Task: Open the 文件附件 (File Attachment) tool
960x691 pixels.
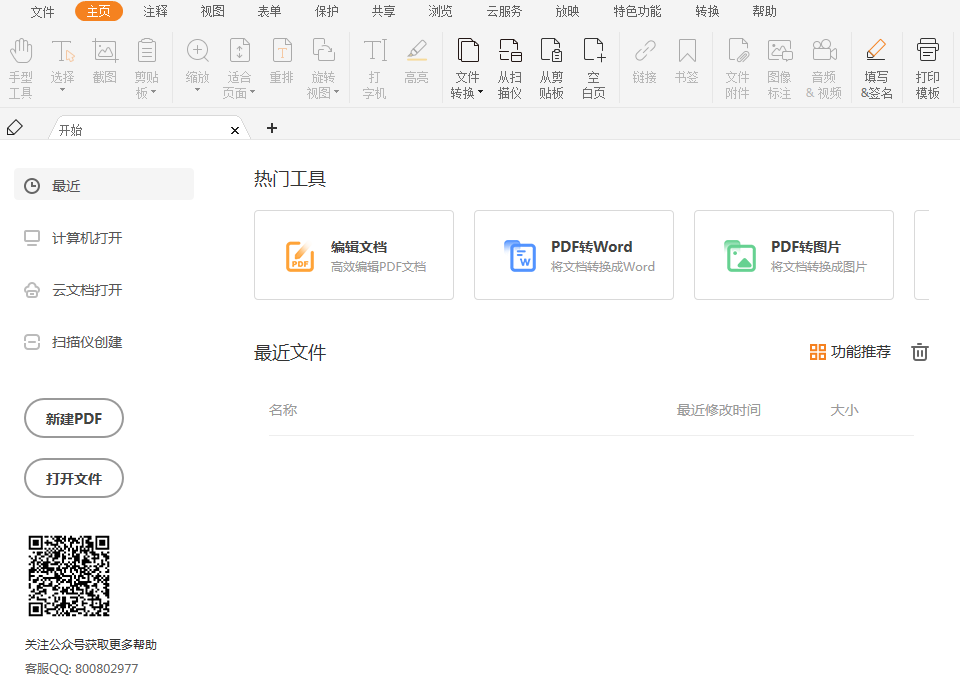Action: pyautogui.click(x=737, y=65)
